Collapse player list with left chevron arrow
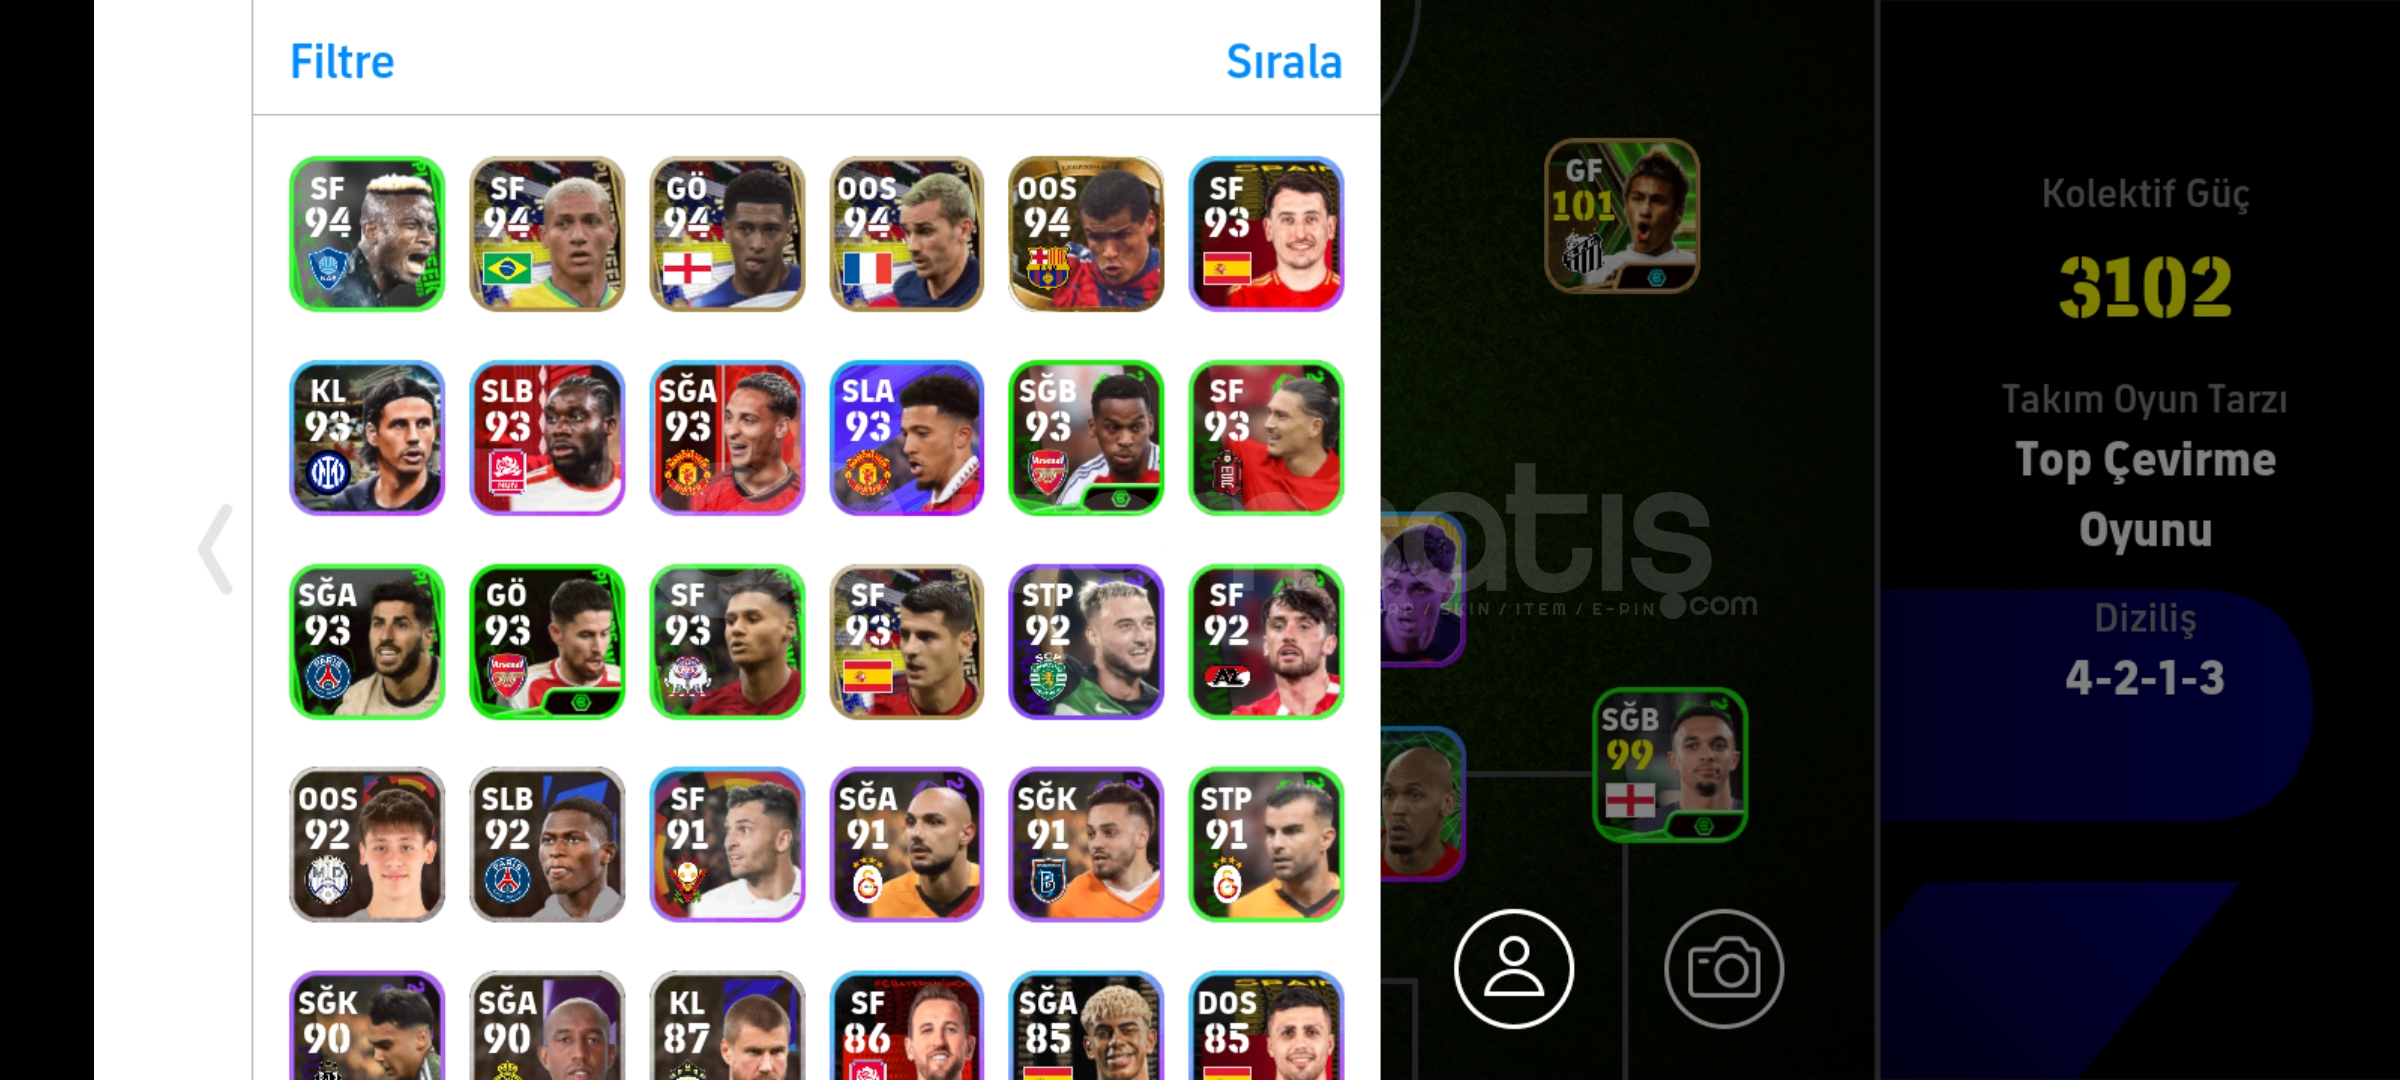This screenshot has height=1080, width=2400. coord(216,549)
